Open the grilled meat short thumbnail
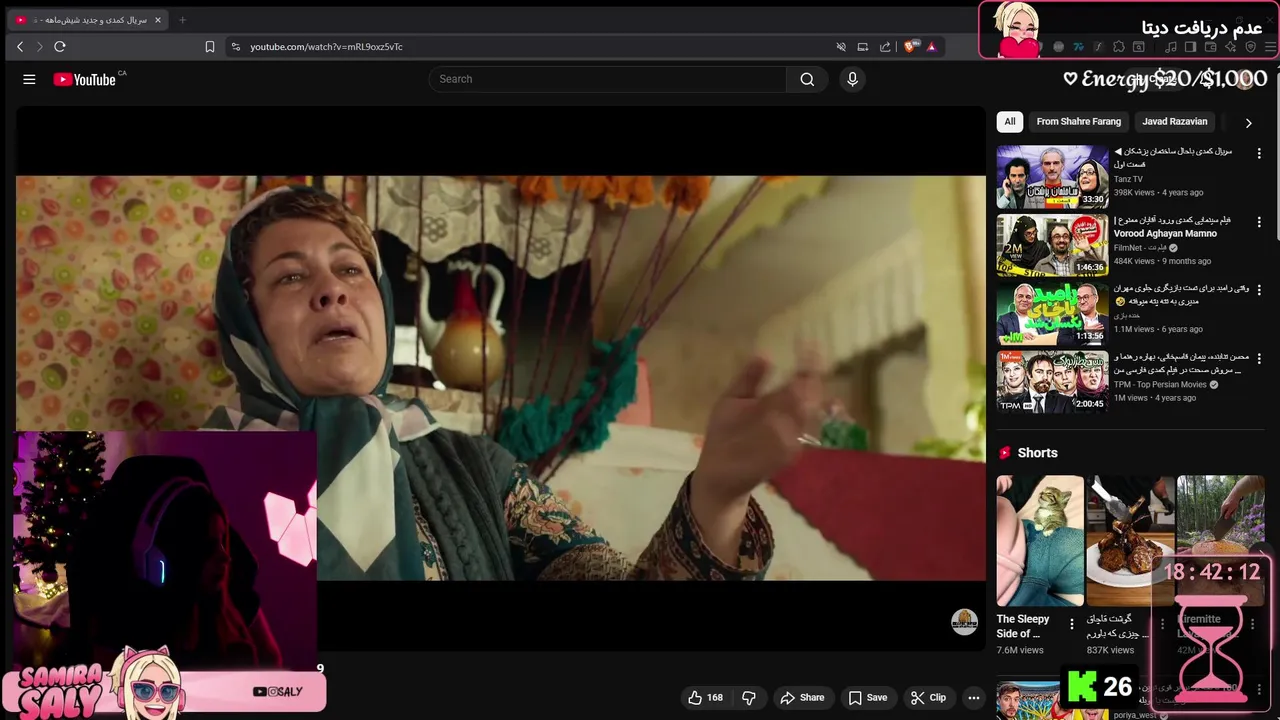 (1130, 540)
